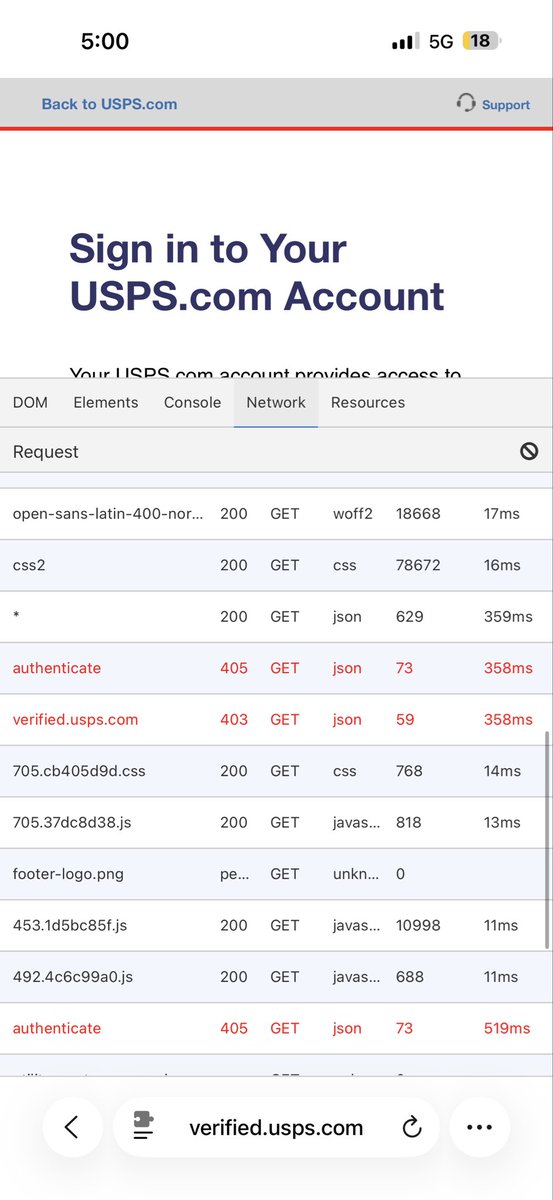Open the Resources tab
This screenshot has height=1200, width=553.
tap(368, 402)
